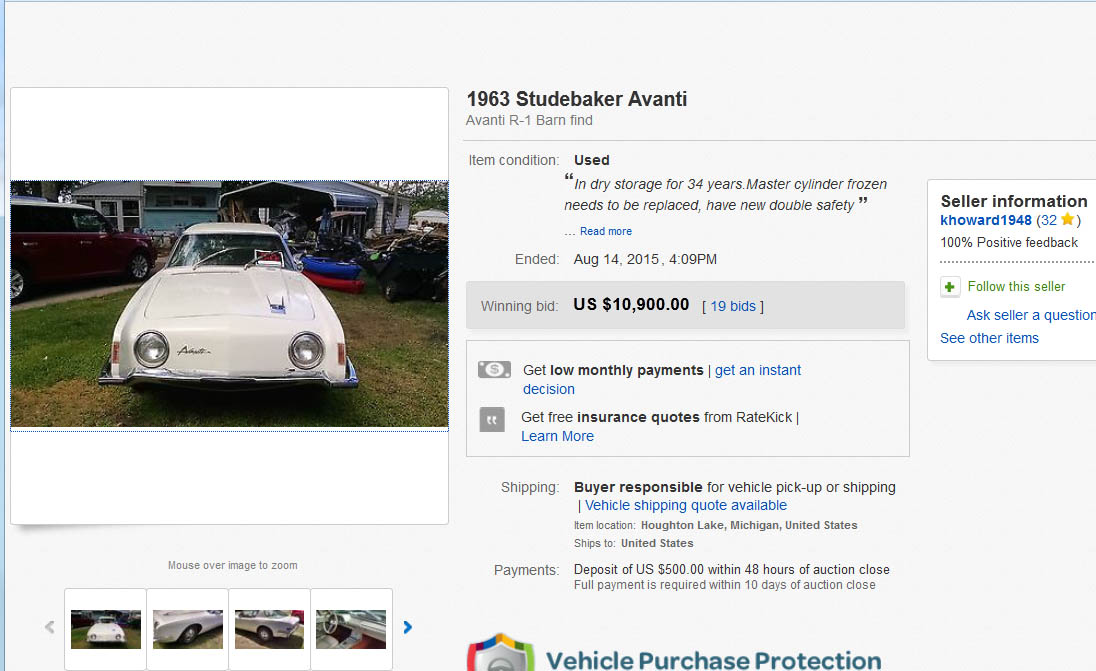Click the 1963 Studebaker Avanti title
The width and height of the screenshot is (1096, 671).
[x=577, y=99]
